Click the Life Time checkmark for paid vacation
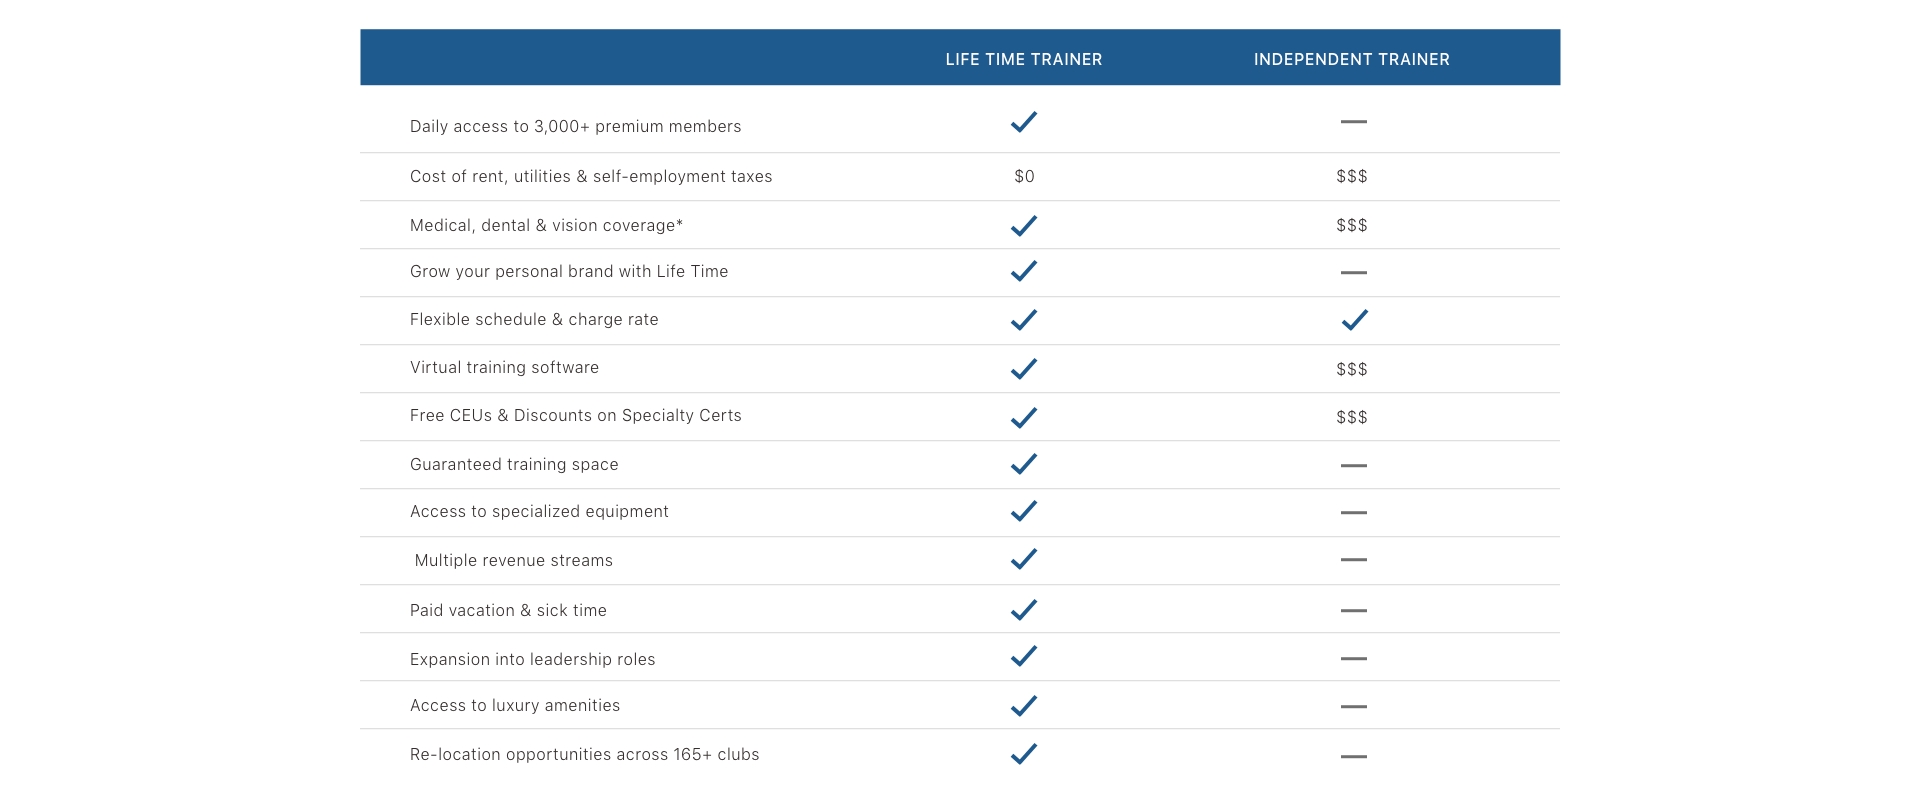This screenshot has width=1920, height=805. pos(1023,610)
